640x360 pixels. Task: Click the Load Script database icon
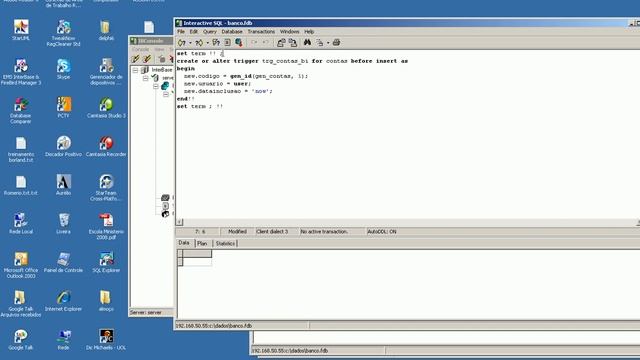coord(239,42)
